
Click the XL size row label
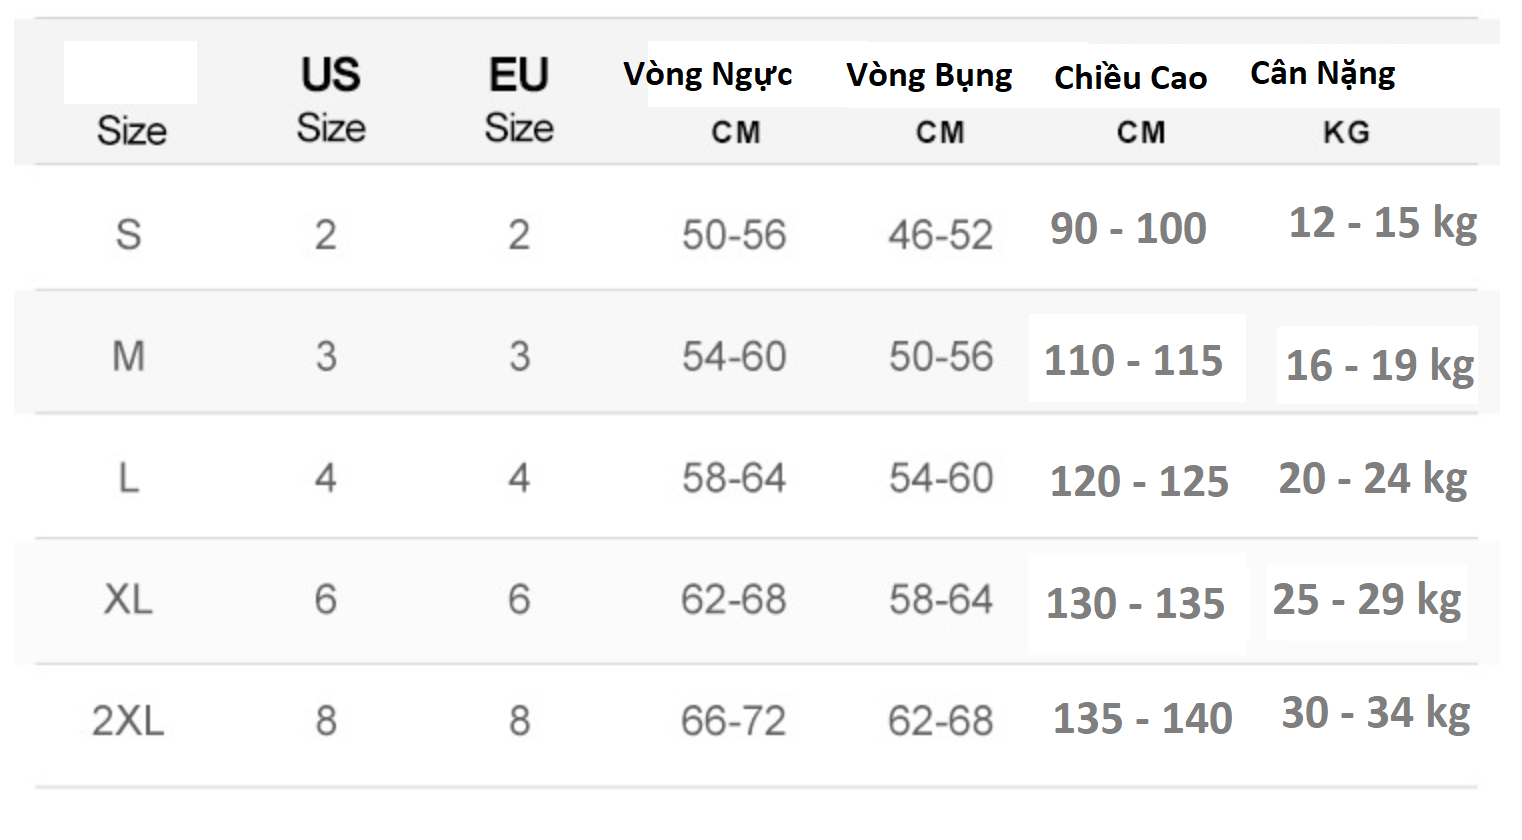tap(129, 600)
